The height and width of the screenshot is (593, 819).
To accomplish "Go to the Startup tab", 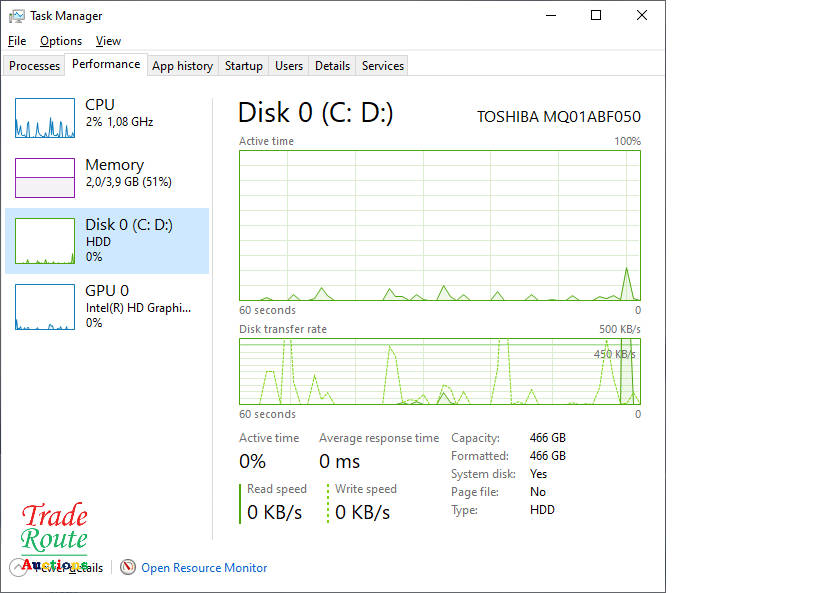I will pyautogui.click(x=244, y=66).
